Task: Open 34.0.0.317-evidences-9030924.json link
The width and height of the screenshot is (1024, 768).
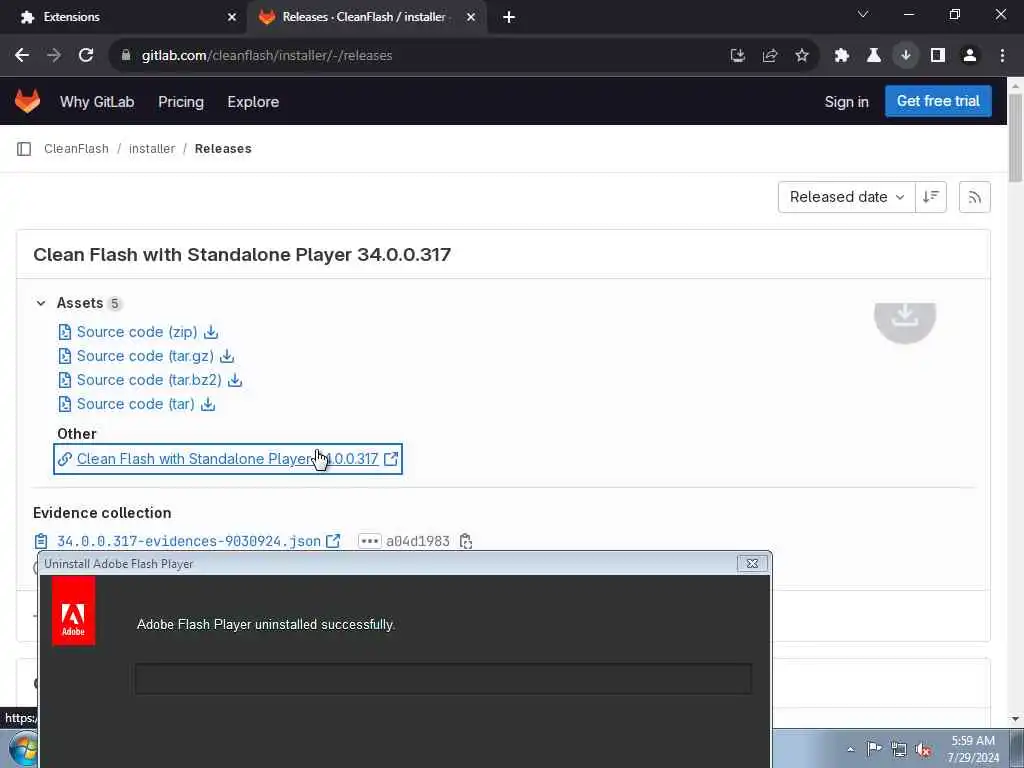Action: pos(189,541)
